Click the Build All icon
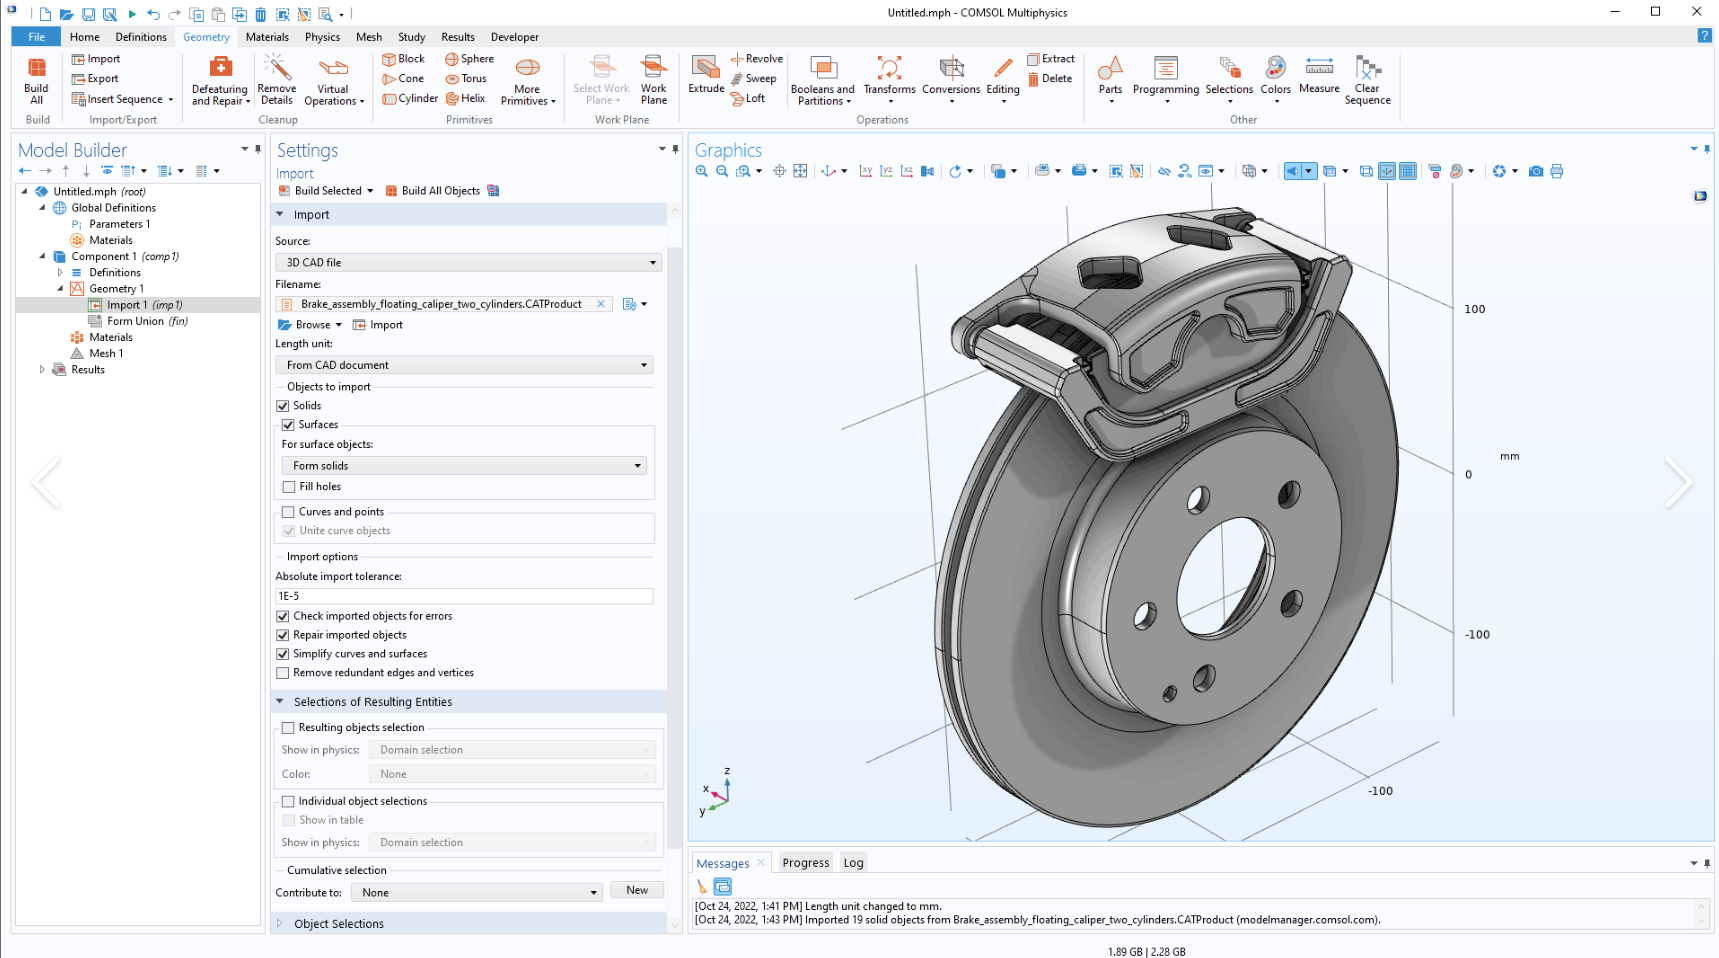 36,80
